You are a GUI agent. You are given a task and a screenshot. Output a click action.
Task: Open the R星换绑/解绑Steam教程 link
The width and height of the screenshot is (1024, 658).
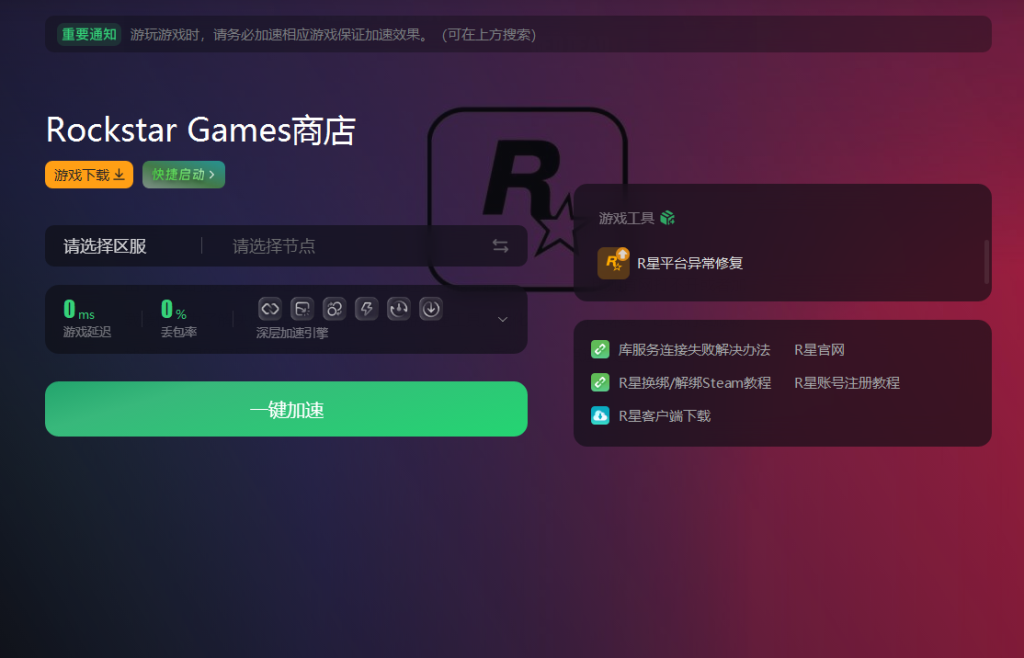click(695, 383)
